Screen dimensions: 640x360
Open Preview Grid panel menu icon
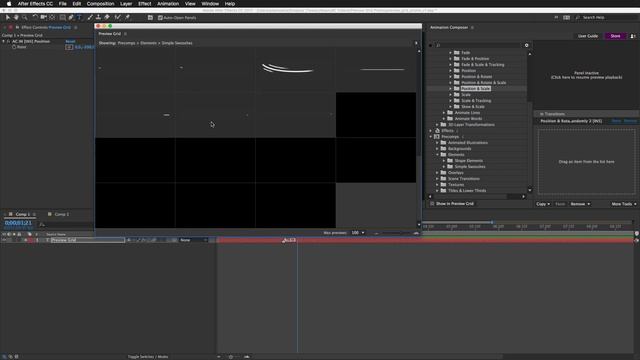[125, 34]
